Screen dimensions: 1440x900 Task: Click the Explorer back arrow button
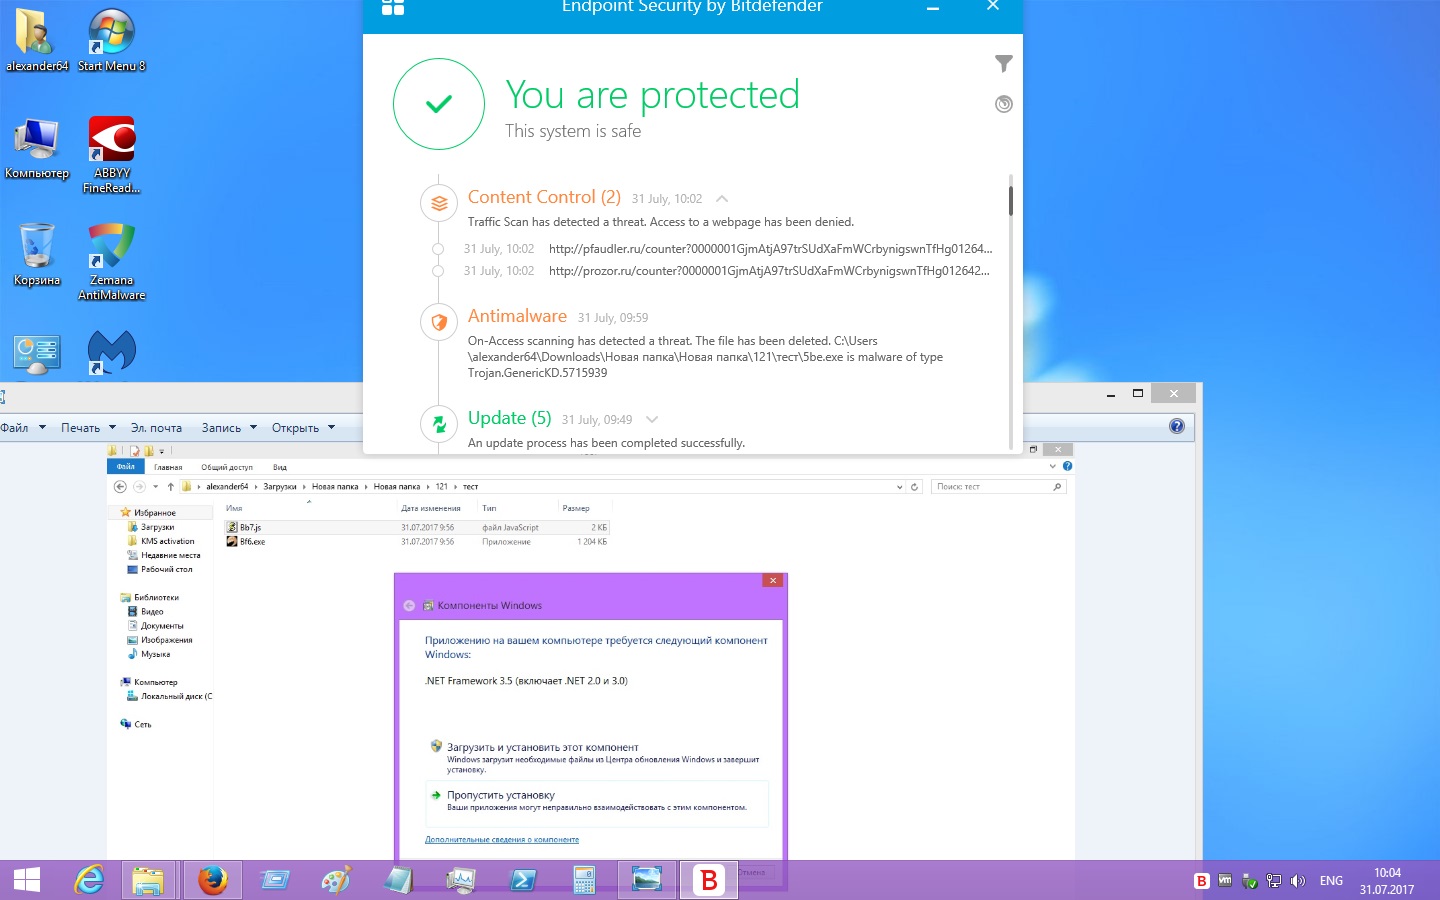click(x=120, y=487)
